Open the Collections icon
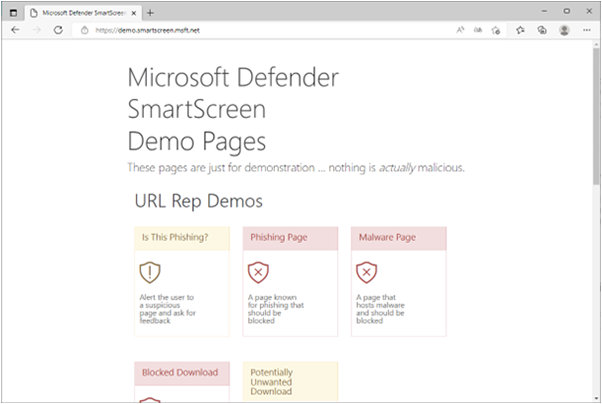This screenshot has width=602, height=404. pyautogui.click(x=542, y=30)
